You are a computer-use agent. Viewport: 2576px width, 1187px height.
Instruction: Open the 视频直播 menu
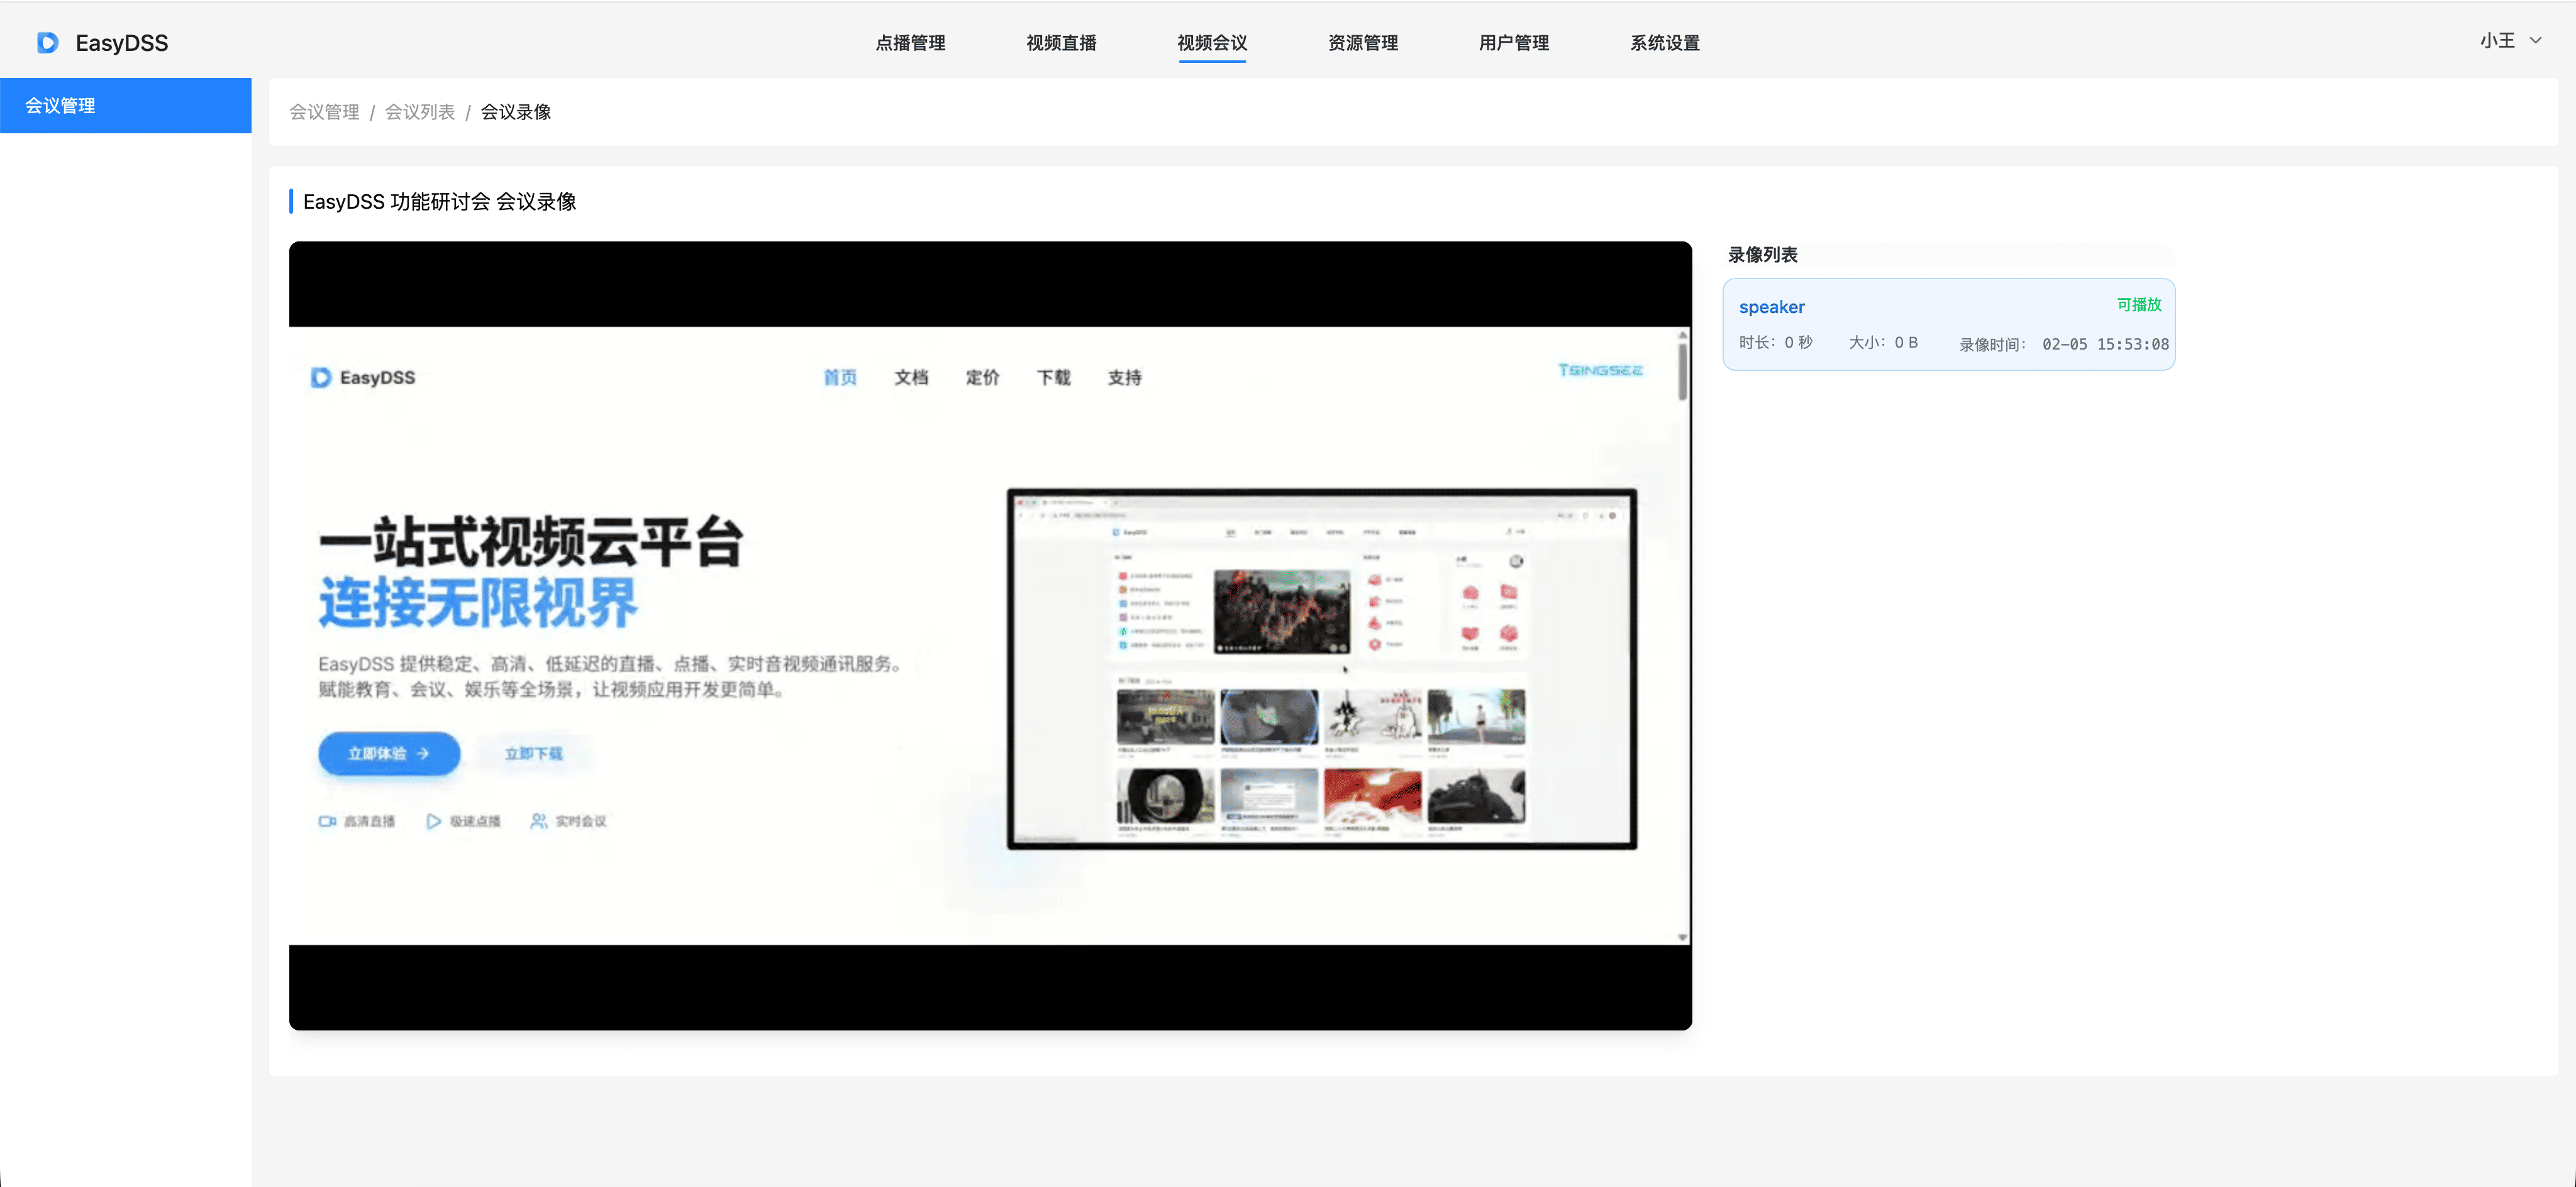pos(1061,43)
